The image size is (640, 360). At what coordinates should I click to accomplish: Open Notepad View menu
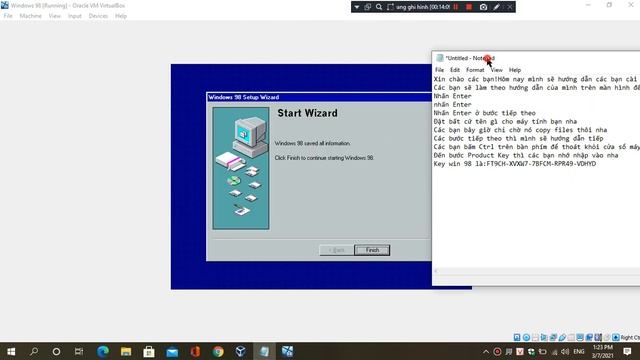coord(496,70)
